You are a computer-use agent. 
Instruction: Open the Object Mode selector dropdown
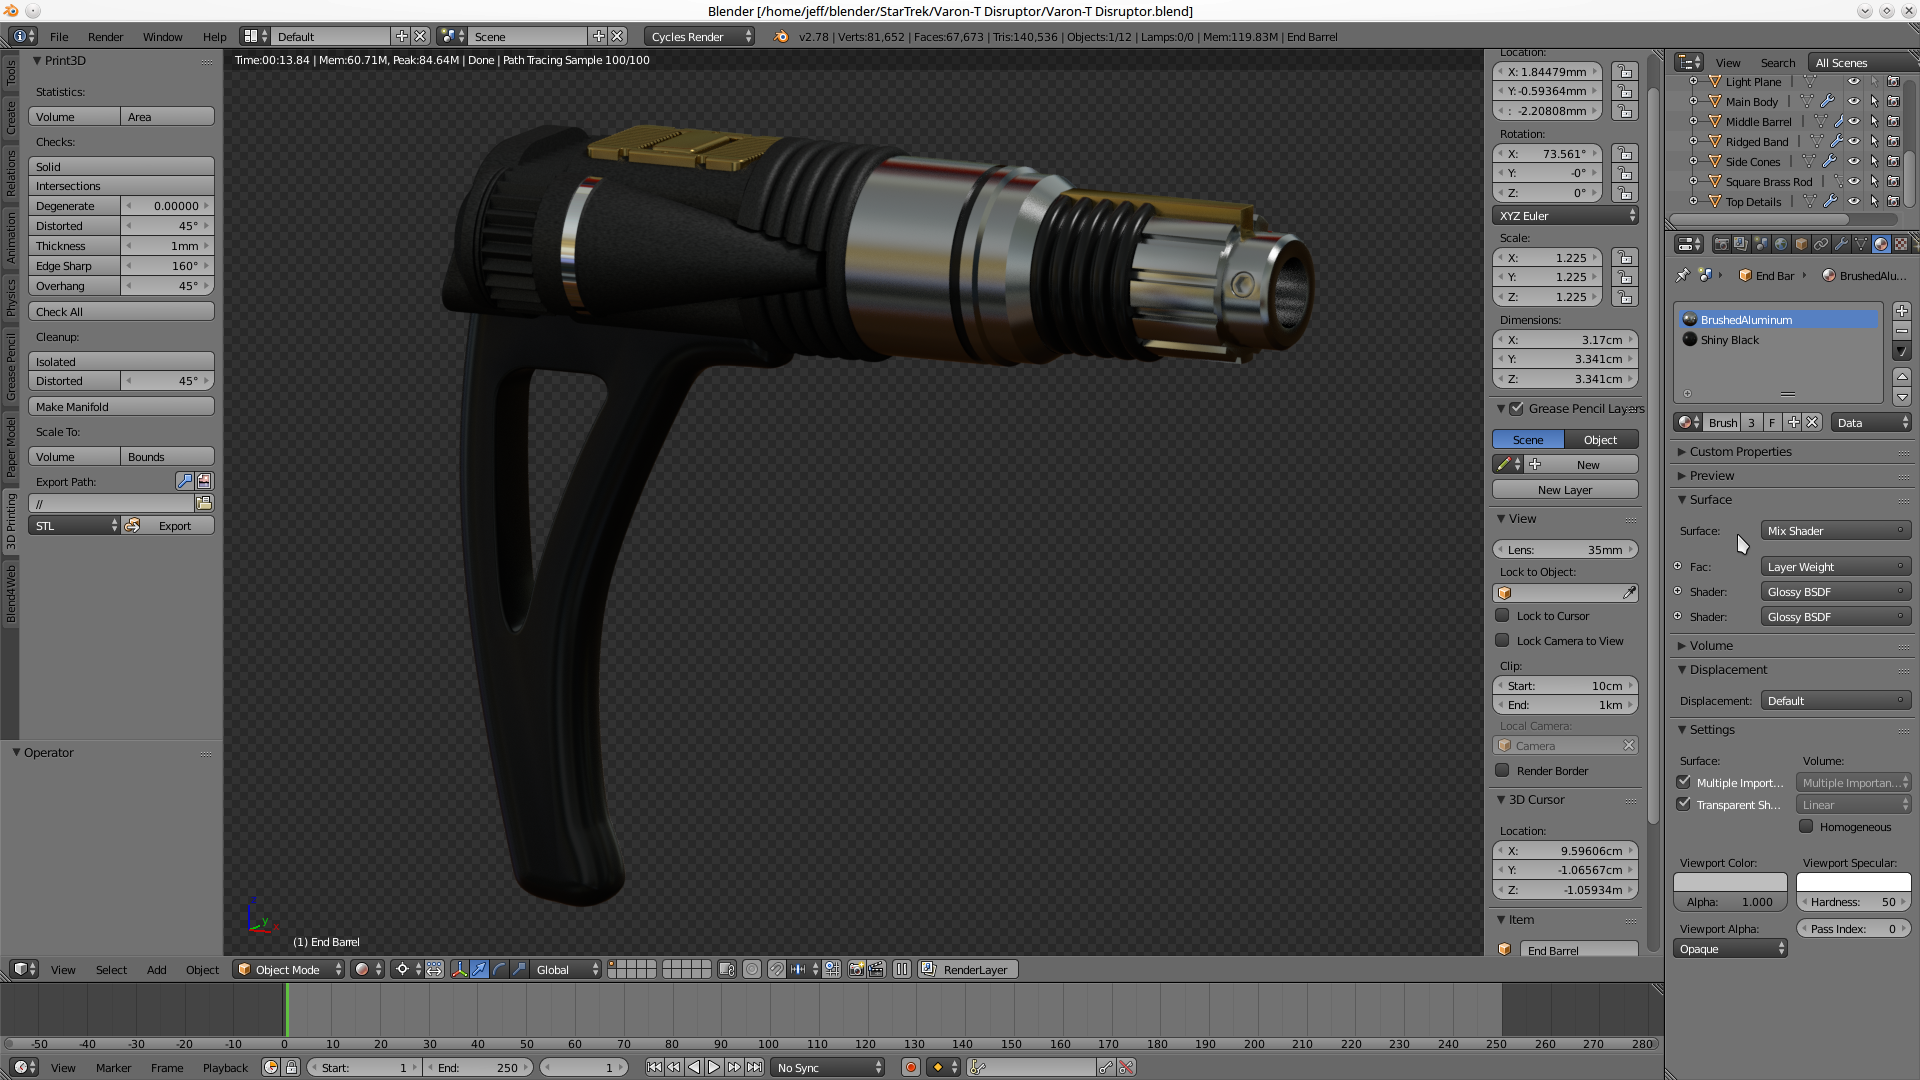(x=289, y=969)
